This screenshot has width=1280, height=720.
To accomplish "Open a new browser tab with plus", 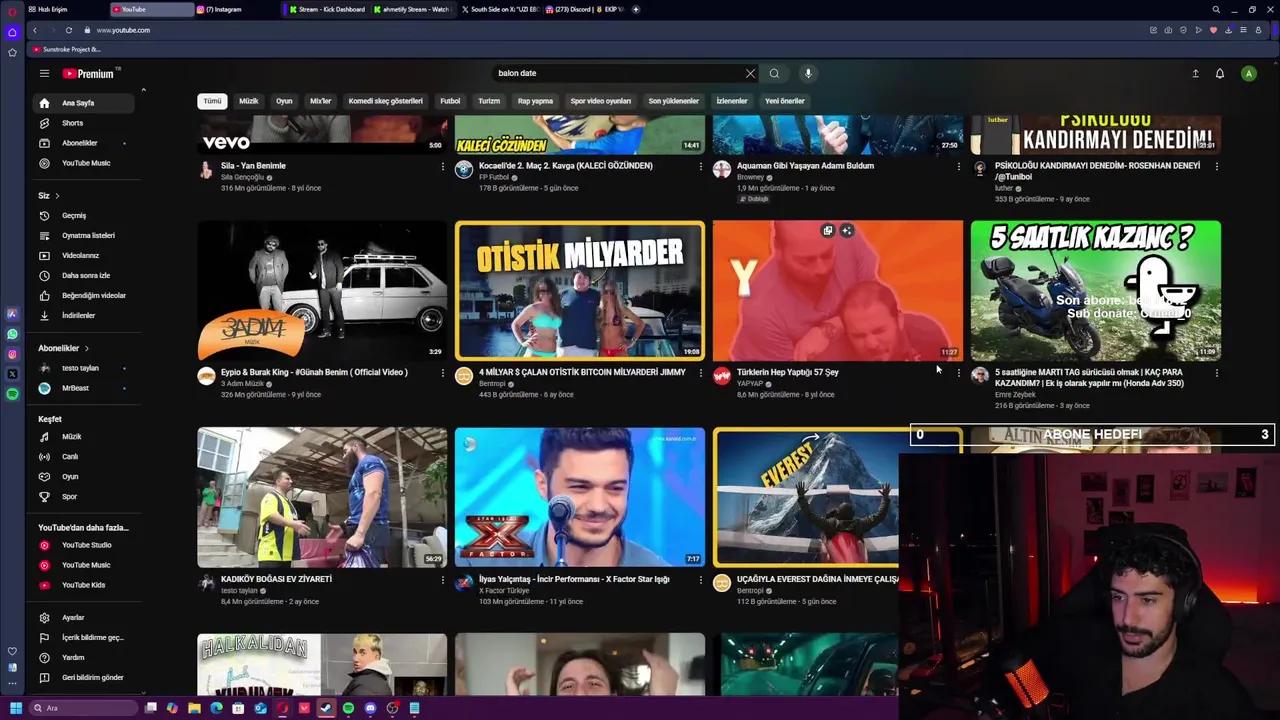I will pyautogui.click(x=635, y=9).
